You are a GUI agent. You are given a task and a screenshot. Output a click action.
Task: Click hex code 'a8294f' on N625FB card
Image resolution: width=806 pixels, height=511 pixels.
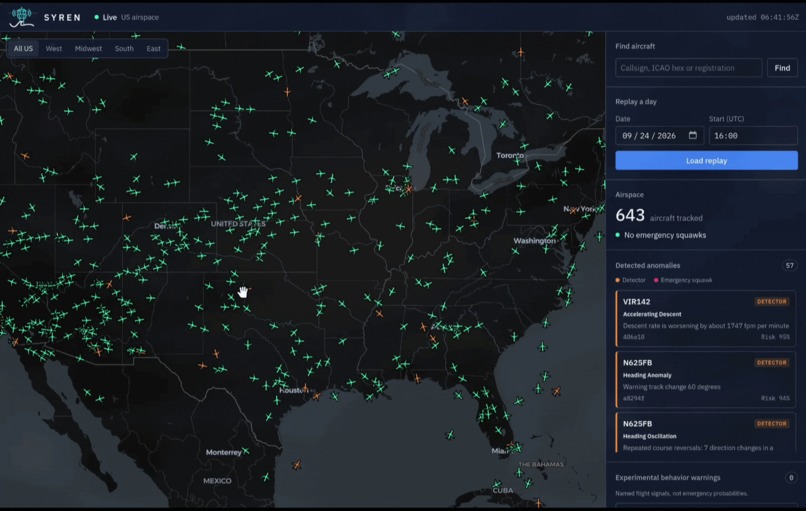[633, 398]
